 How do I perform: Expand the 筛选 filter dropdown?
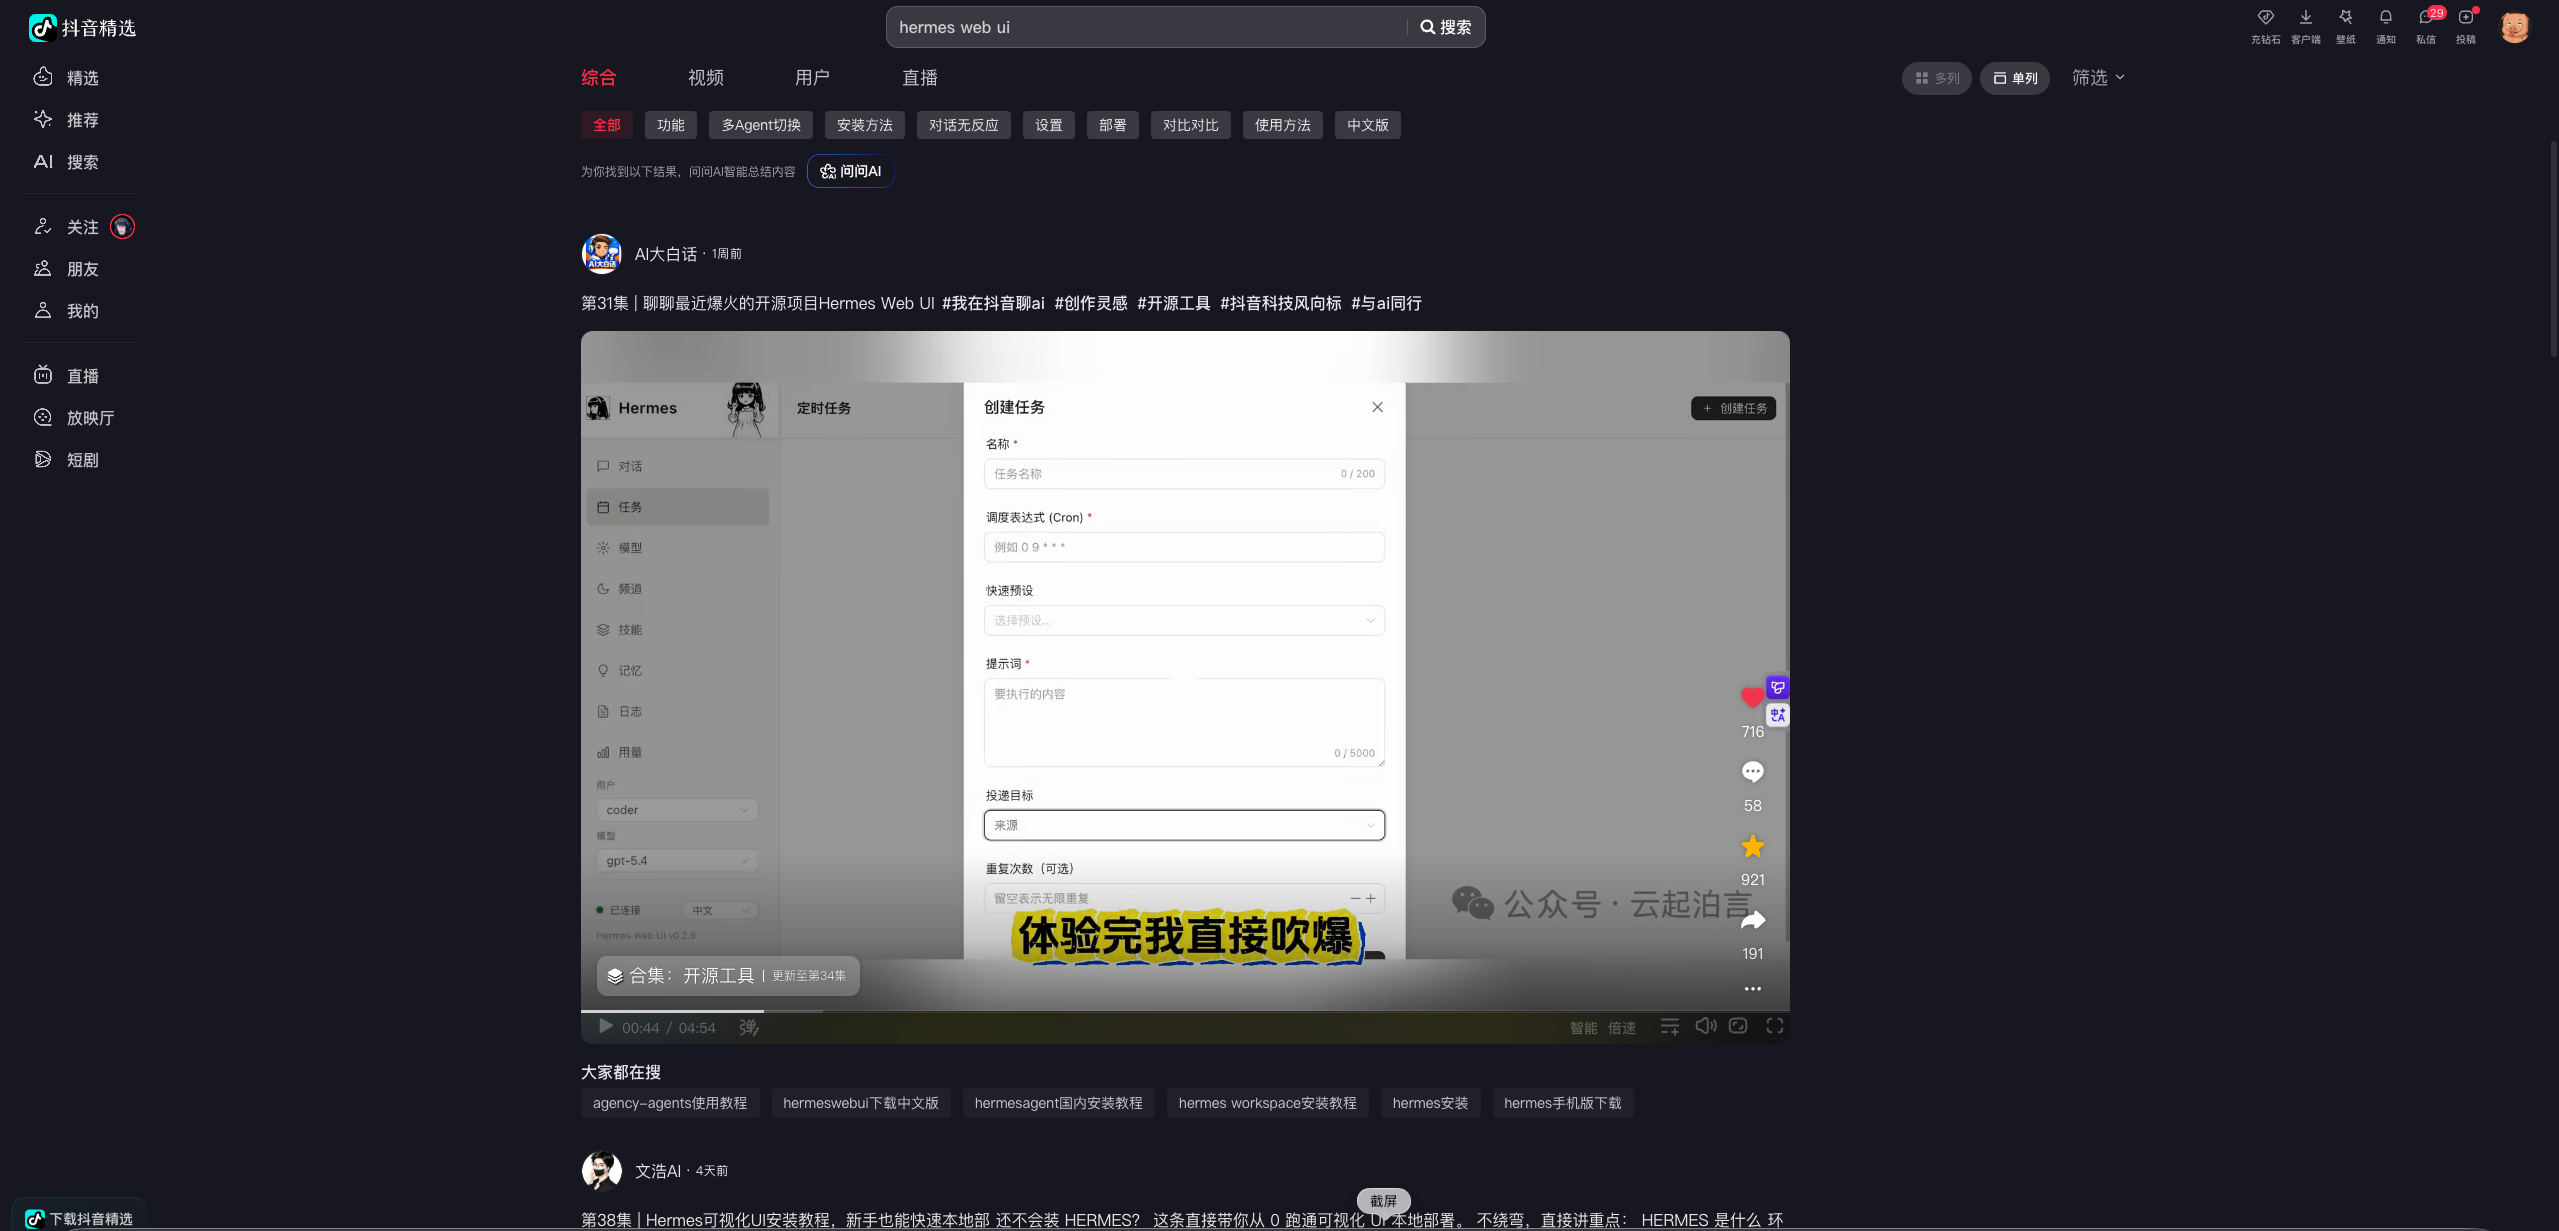2097,78
